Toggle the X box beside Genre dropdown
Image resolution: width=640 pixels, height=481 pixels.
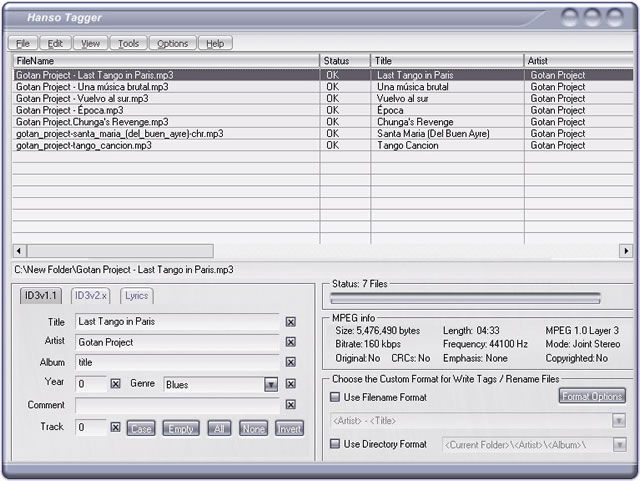pyautogui.click(x=290, y=384)
